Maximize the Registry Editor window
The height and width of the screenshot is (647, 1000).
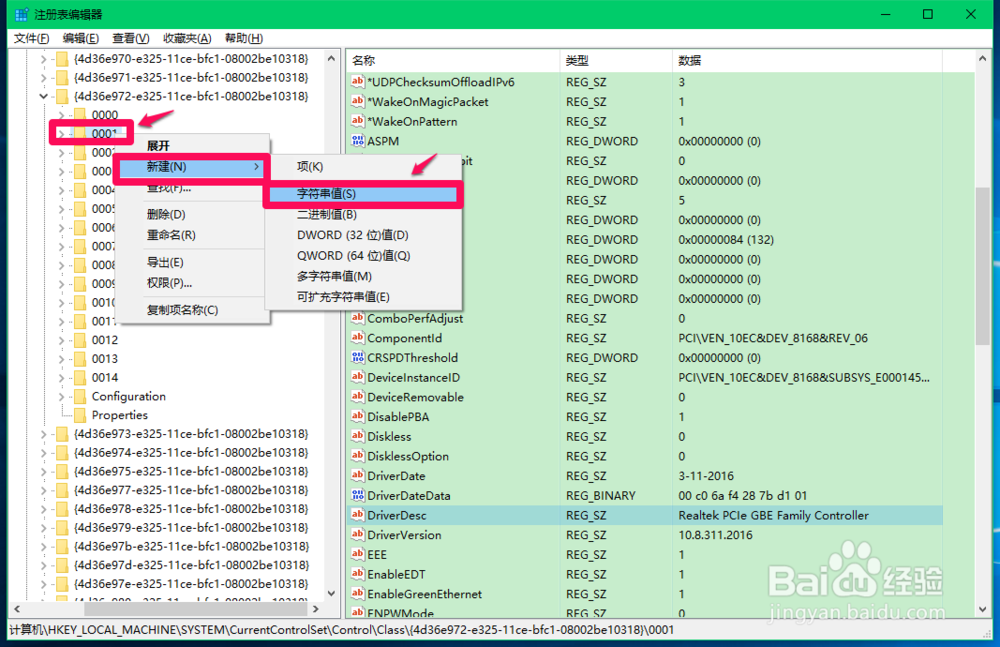click(x=928, y=14)
